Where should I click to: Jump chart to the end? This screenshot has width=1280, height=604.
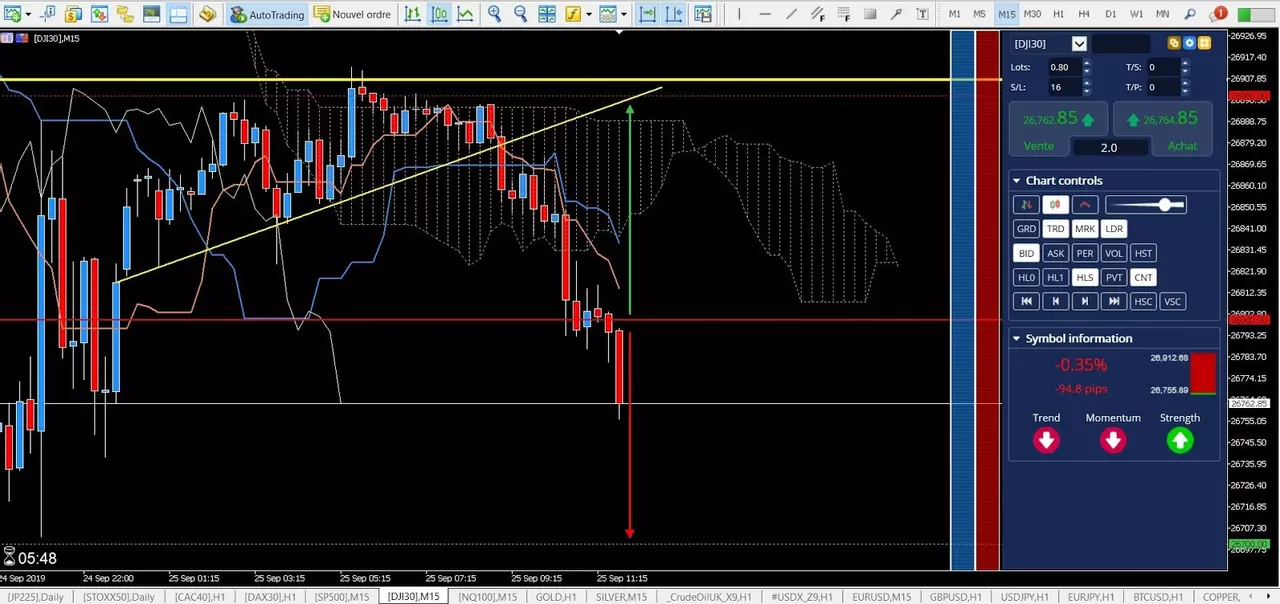1114,301
